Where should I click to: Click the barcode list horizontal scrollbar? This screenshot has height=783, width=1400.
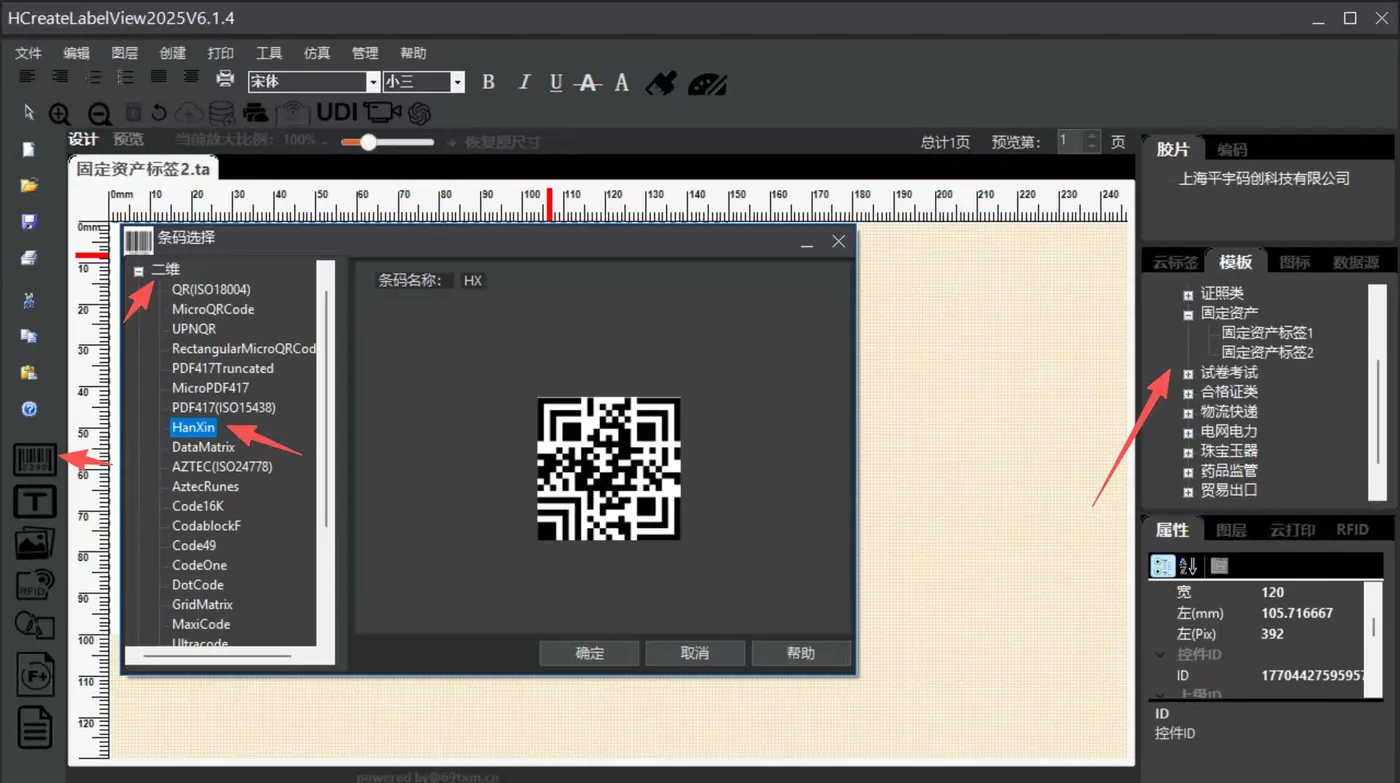coord(217,657)
